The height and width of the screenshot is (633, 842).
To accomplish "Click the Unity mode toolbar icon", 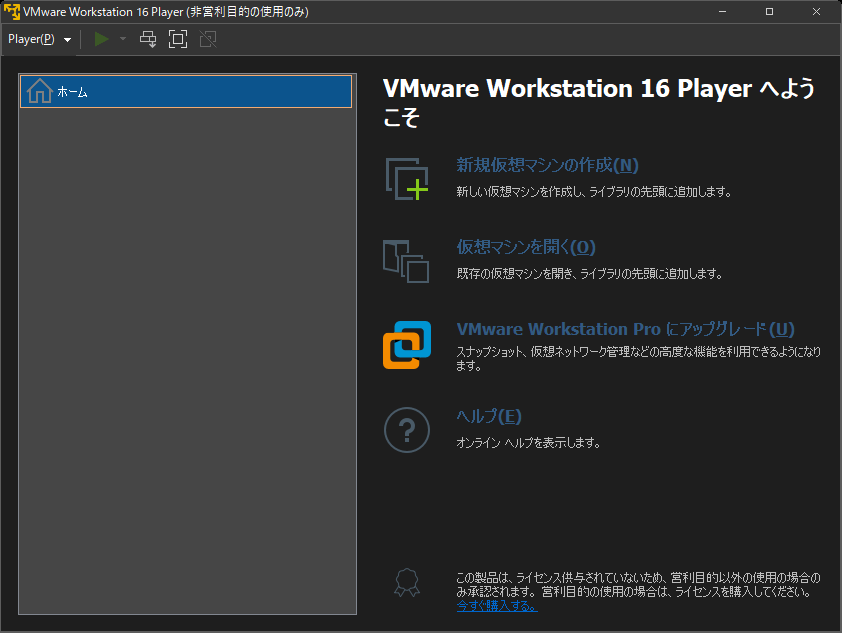I will point(208,39).
